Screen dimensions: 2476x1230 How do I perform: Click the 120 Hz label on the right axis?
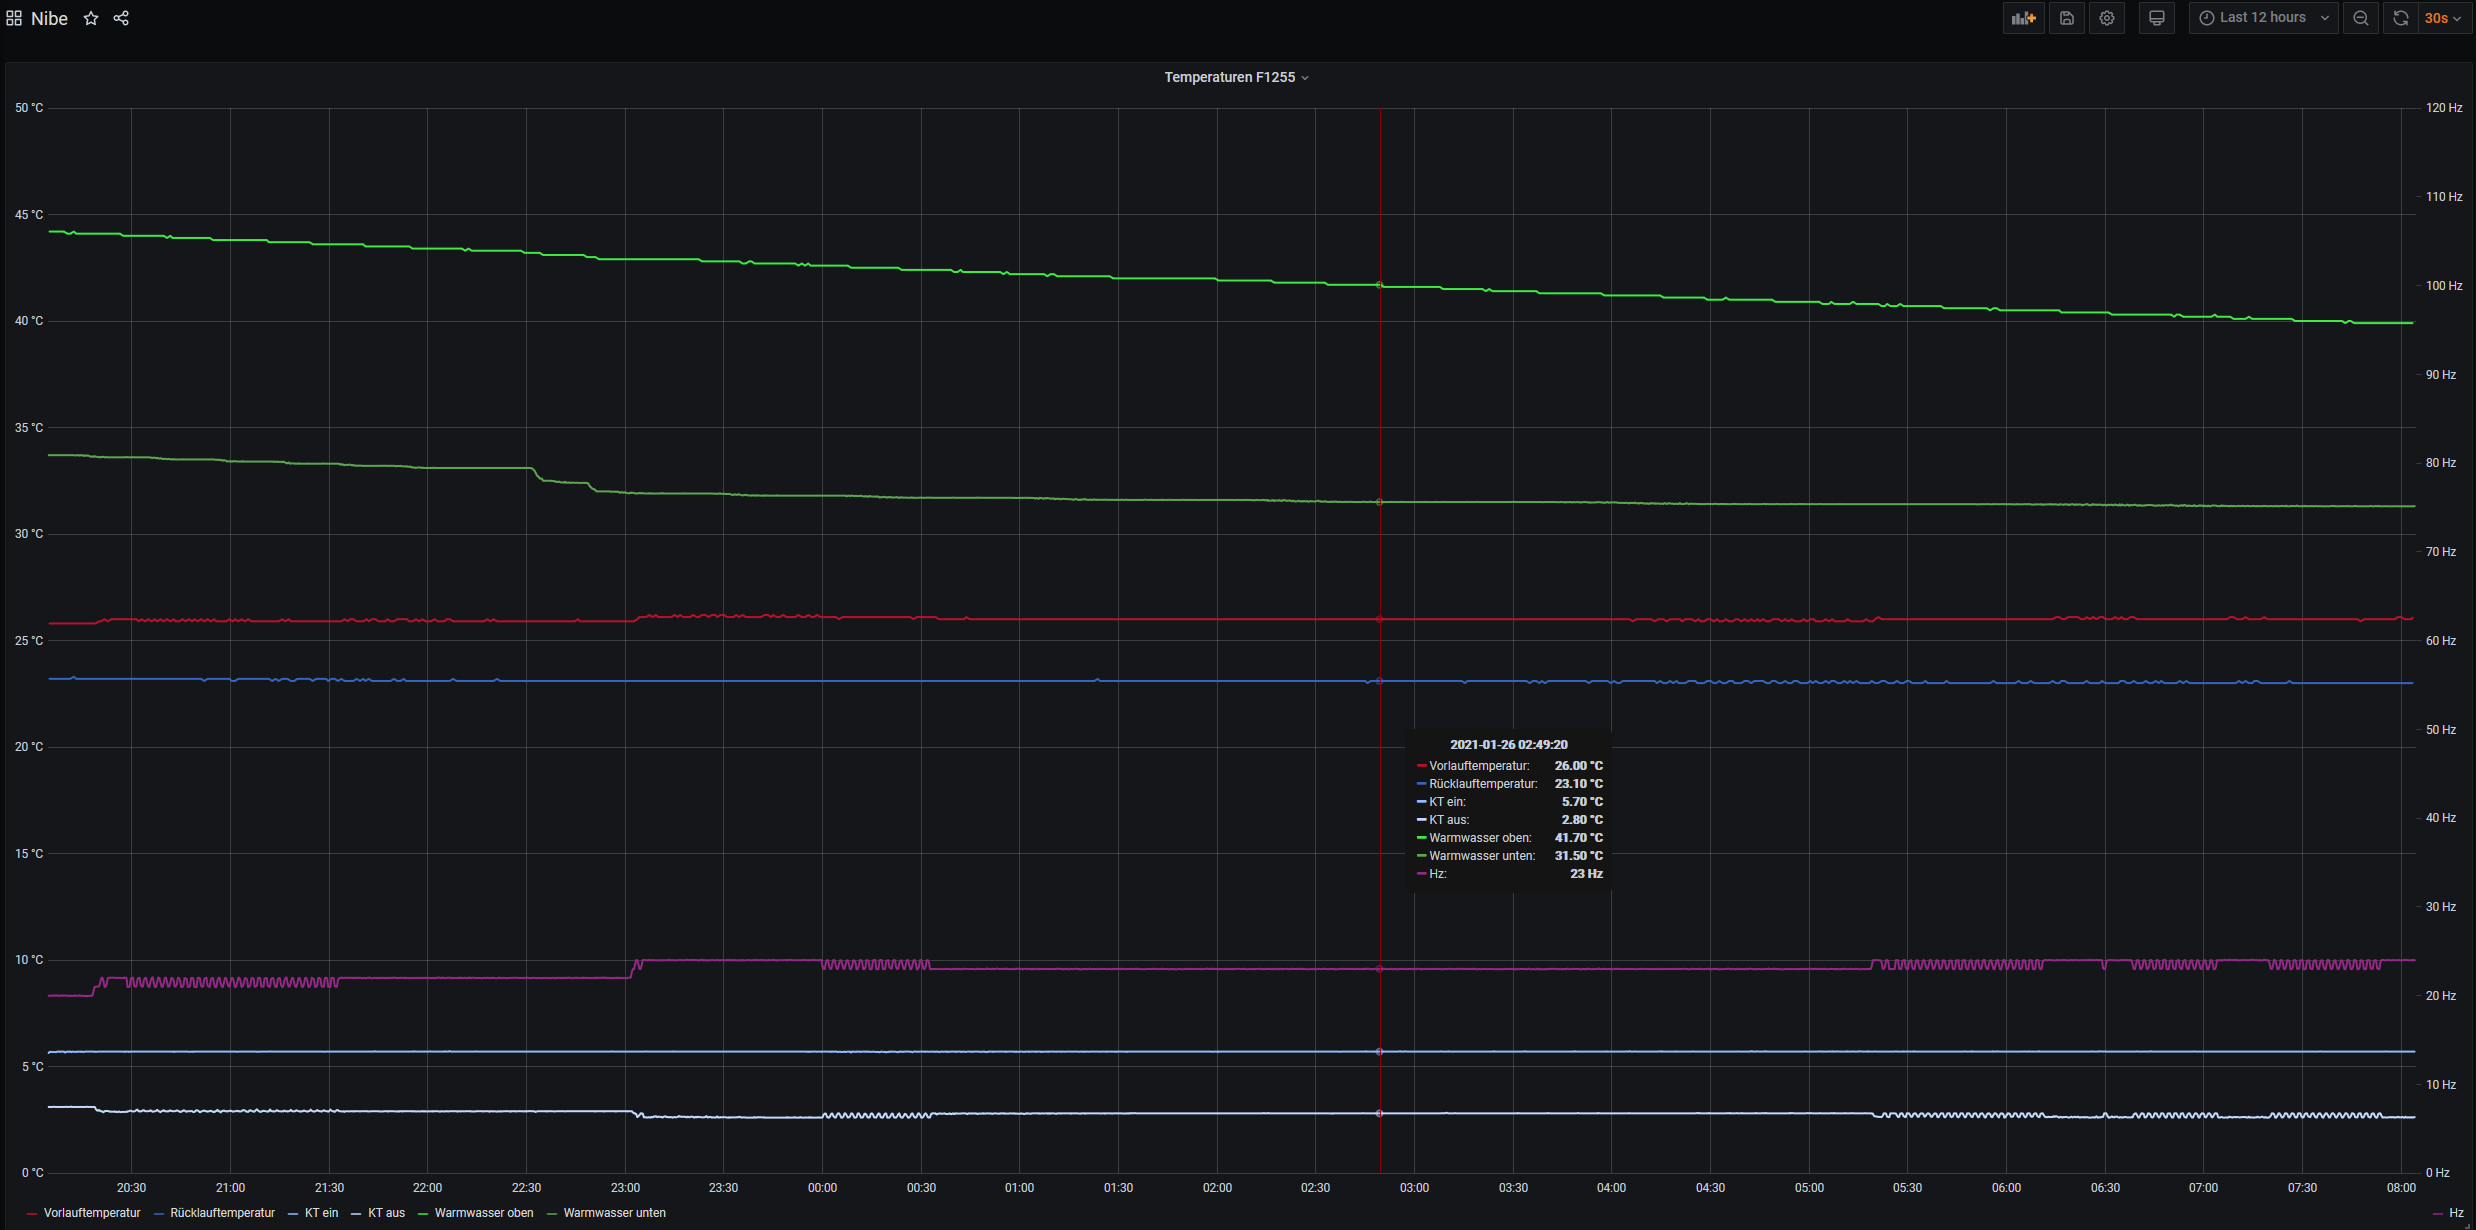click(2444, 108)
